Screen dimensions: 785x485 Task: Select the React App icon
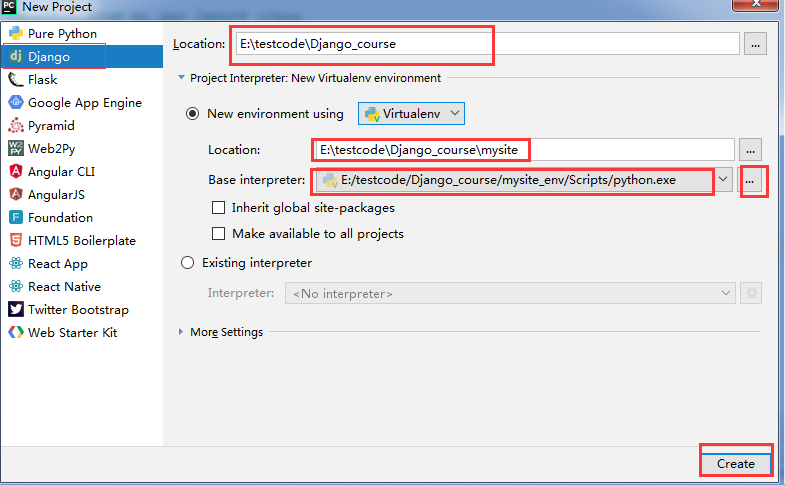16,264
